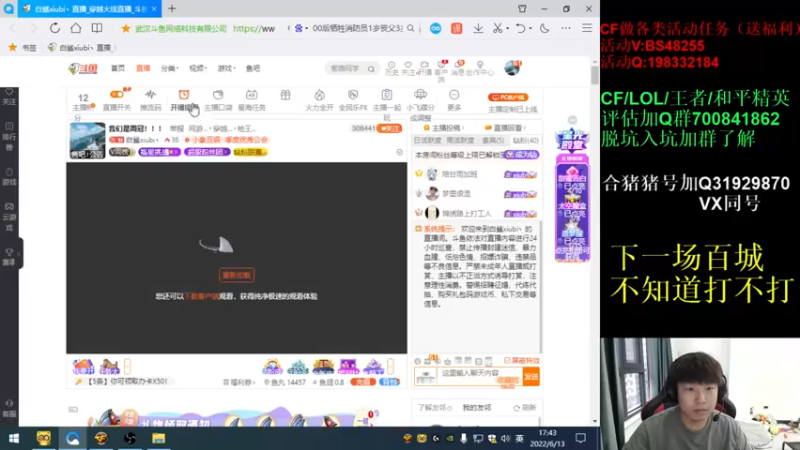
Task: Open 白鲨xiubi bookmark in bookmarks bar
Action: pos(81,47)
